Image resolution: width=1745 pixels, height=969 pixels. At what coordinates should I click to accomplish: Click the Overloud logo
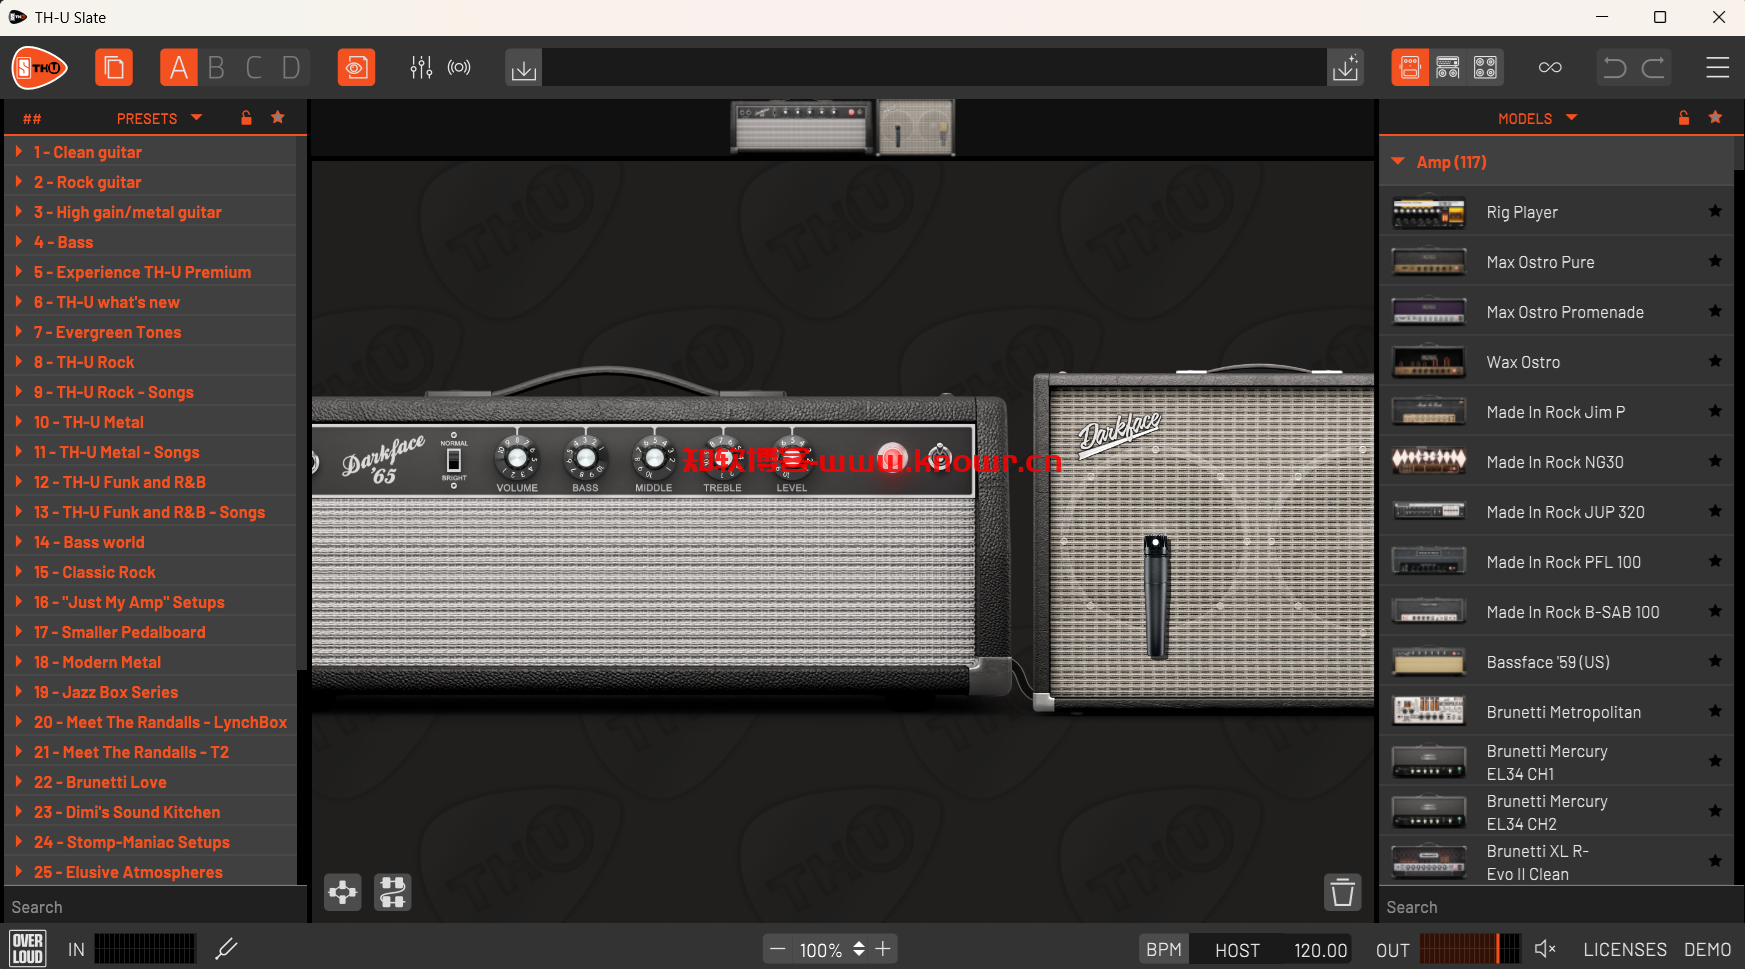(x=27, y=948)
